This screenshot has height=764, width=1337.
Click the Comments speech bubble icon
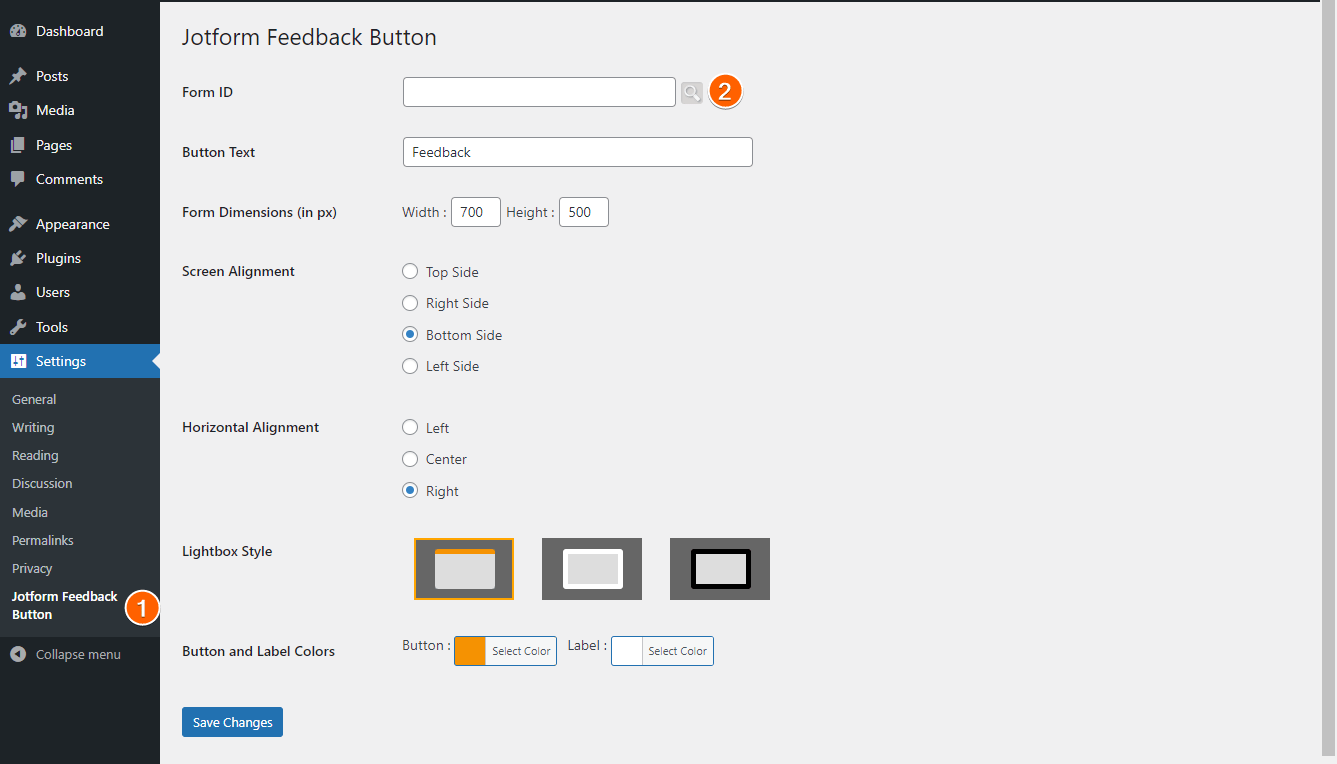tap(18, 179)
